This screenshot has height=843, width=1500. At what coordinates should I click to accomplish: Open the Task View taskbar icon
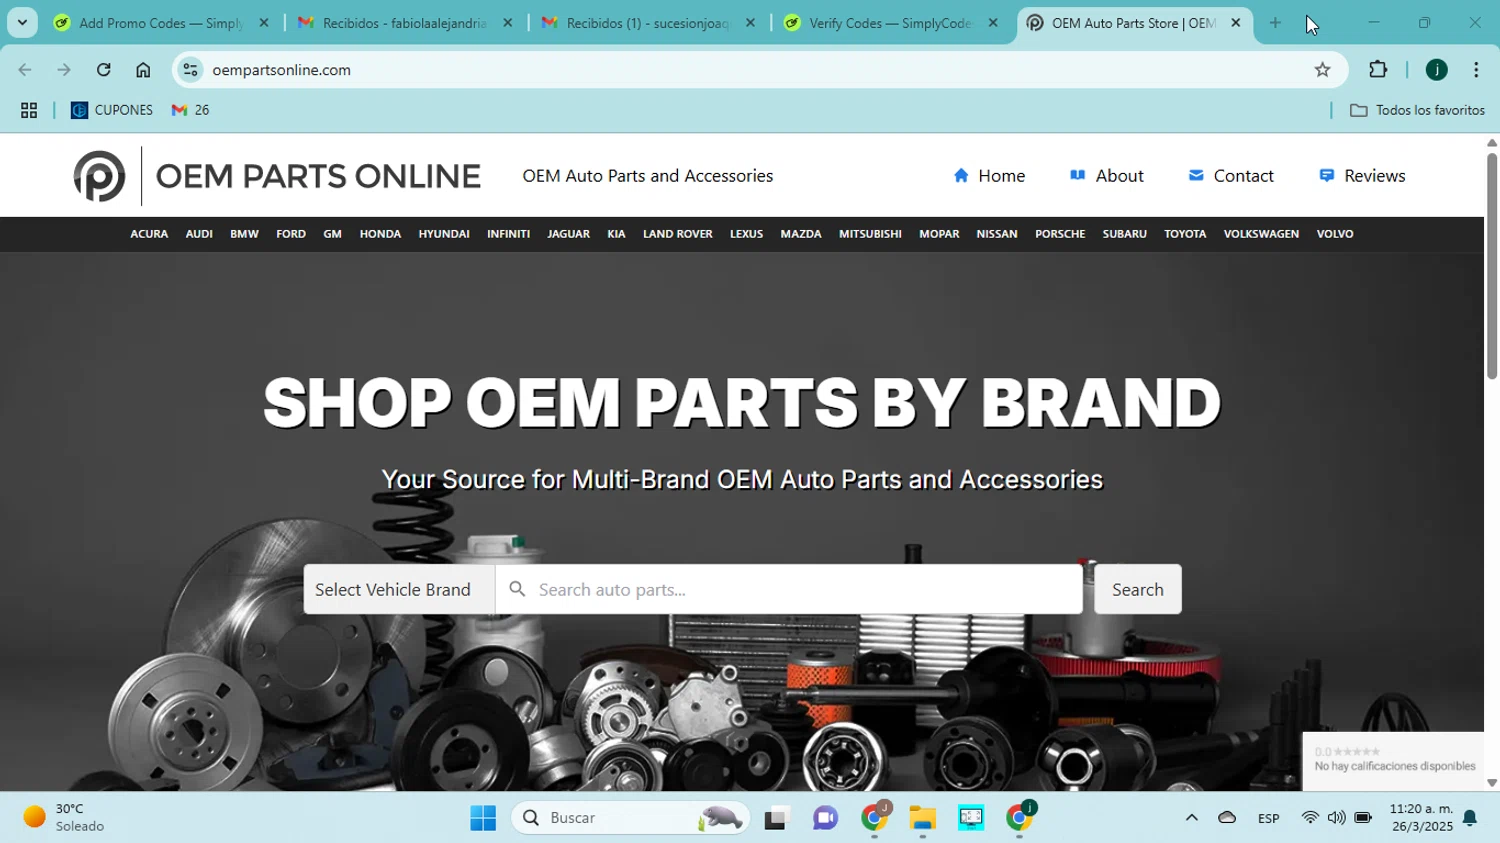[777, 818]
